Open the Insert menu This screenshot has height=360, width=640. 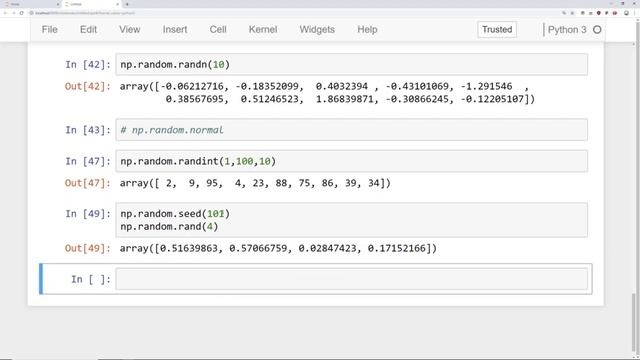(175, 29)
